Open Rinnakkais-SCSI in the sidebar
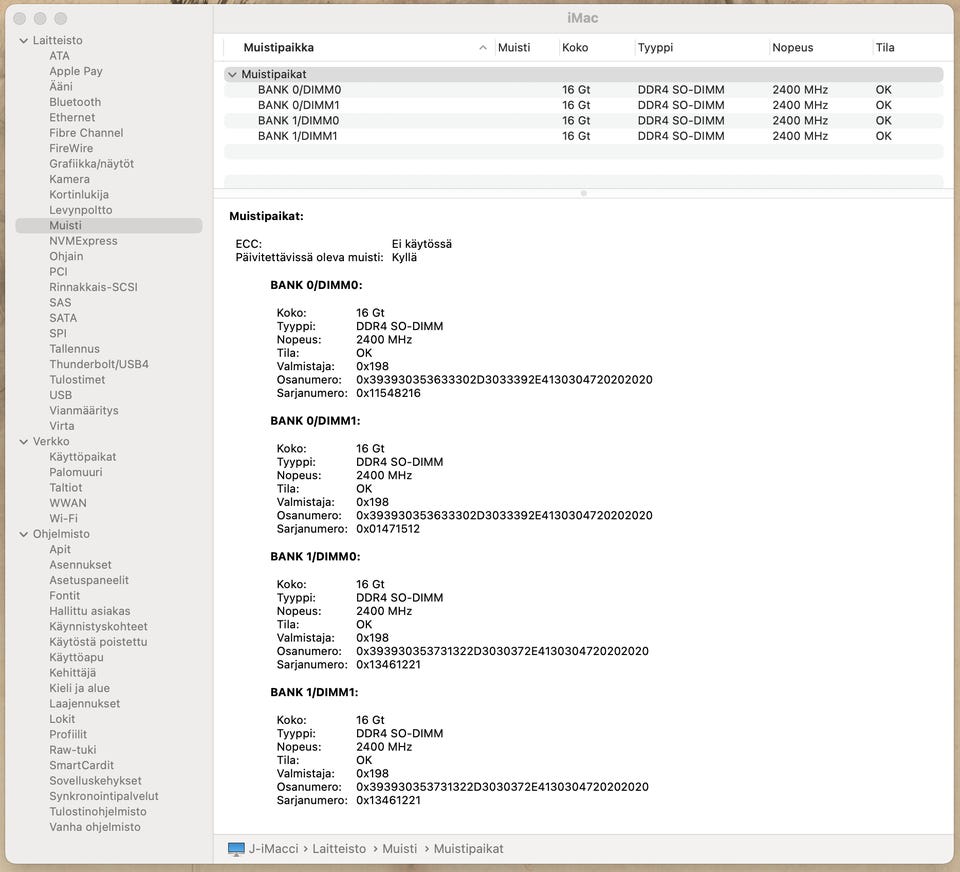This screenshot has height=872, width=960. (x=93, y=287)
